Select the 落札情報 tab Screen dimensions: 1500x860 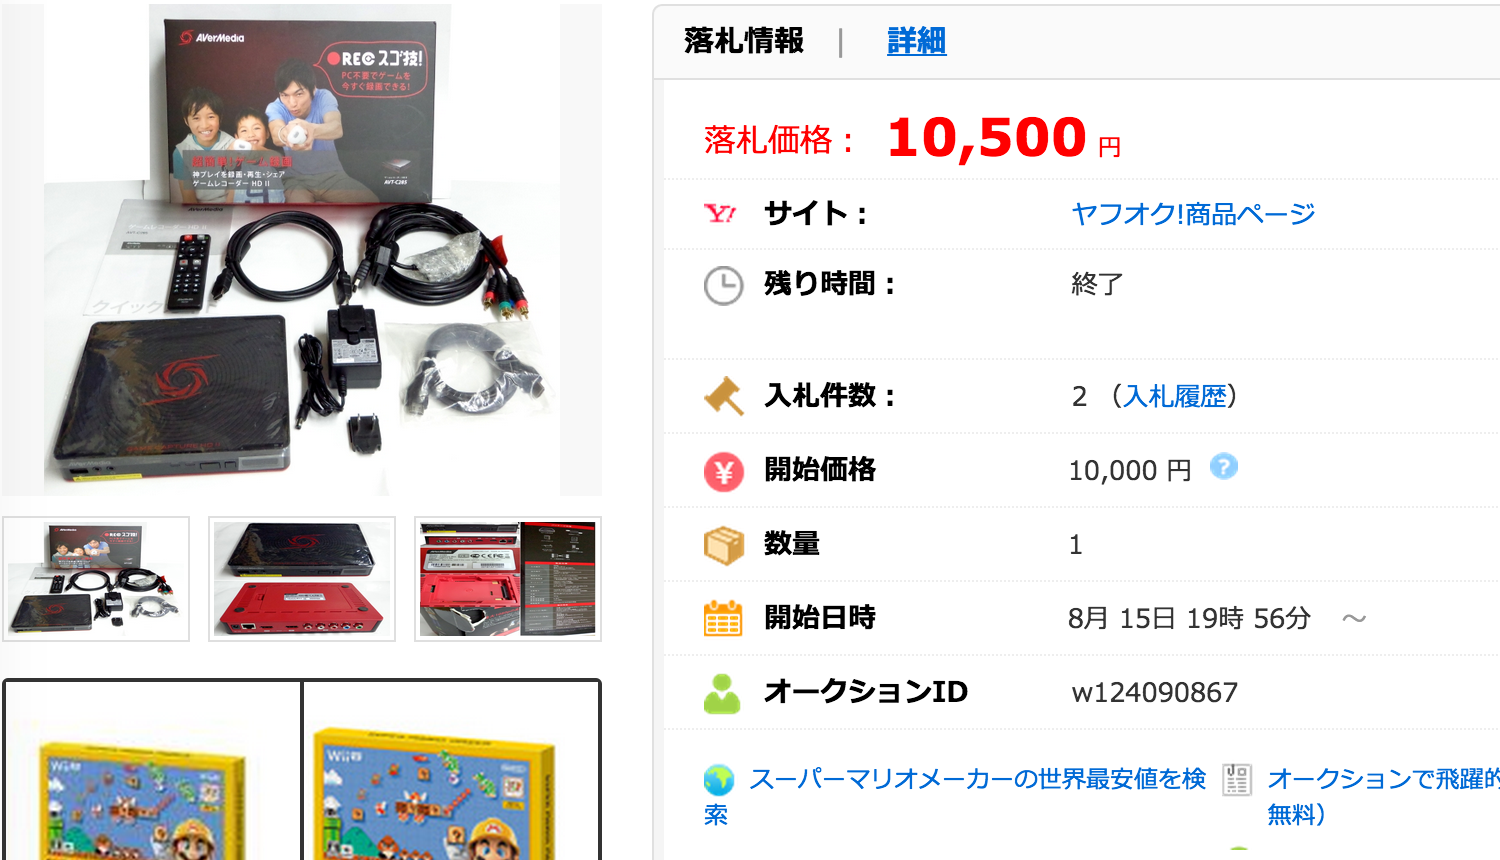[744, 41]
